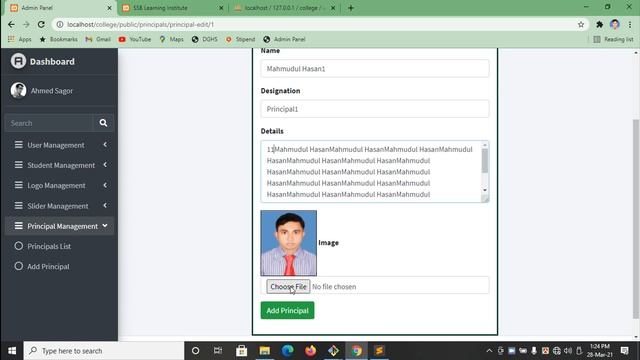Open the User Management menu
The image size is (640, 360).
click(59, 145)
